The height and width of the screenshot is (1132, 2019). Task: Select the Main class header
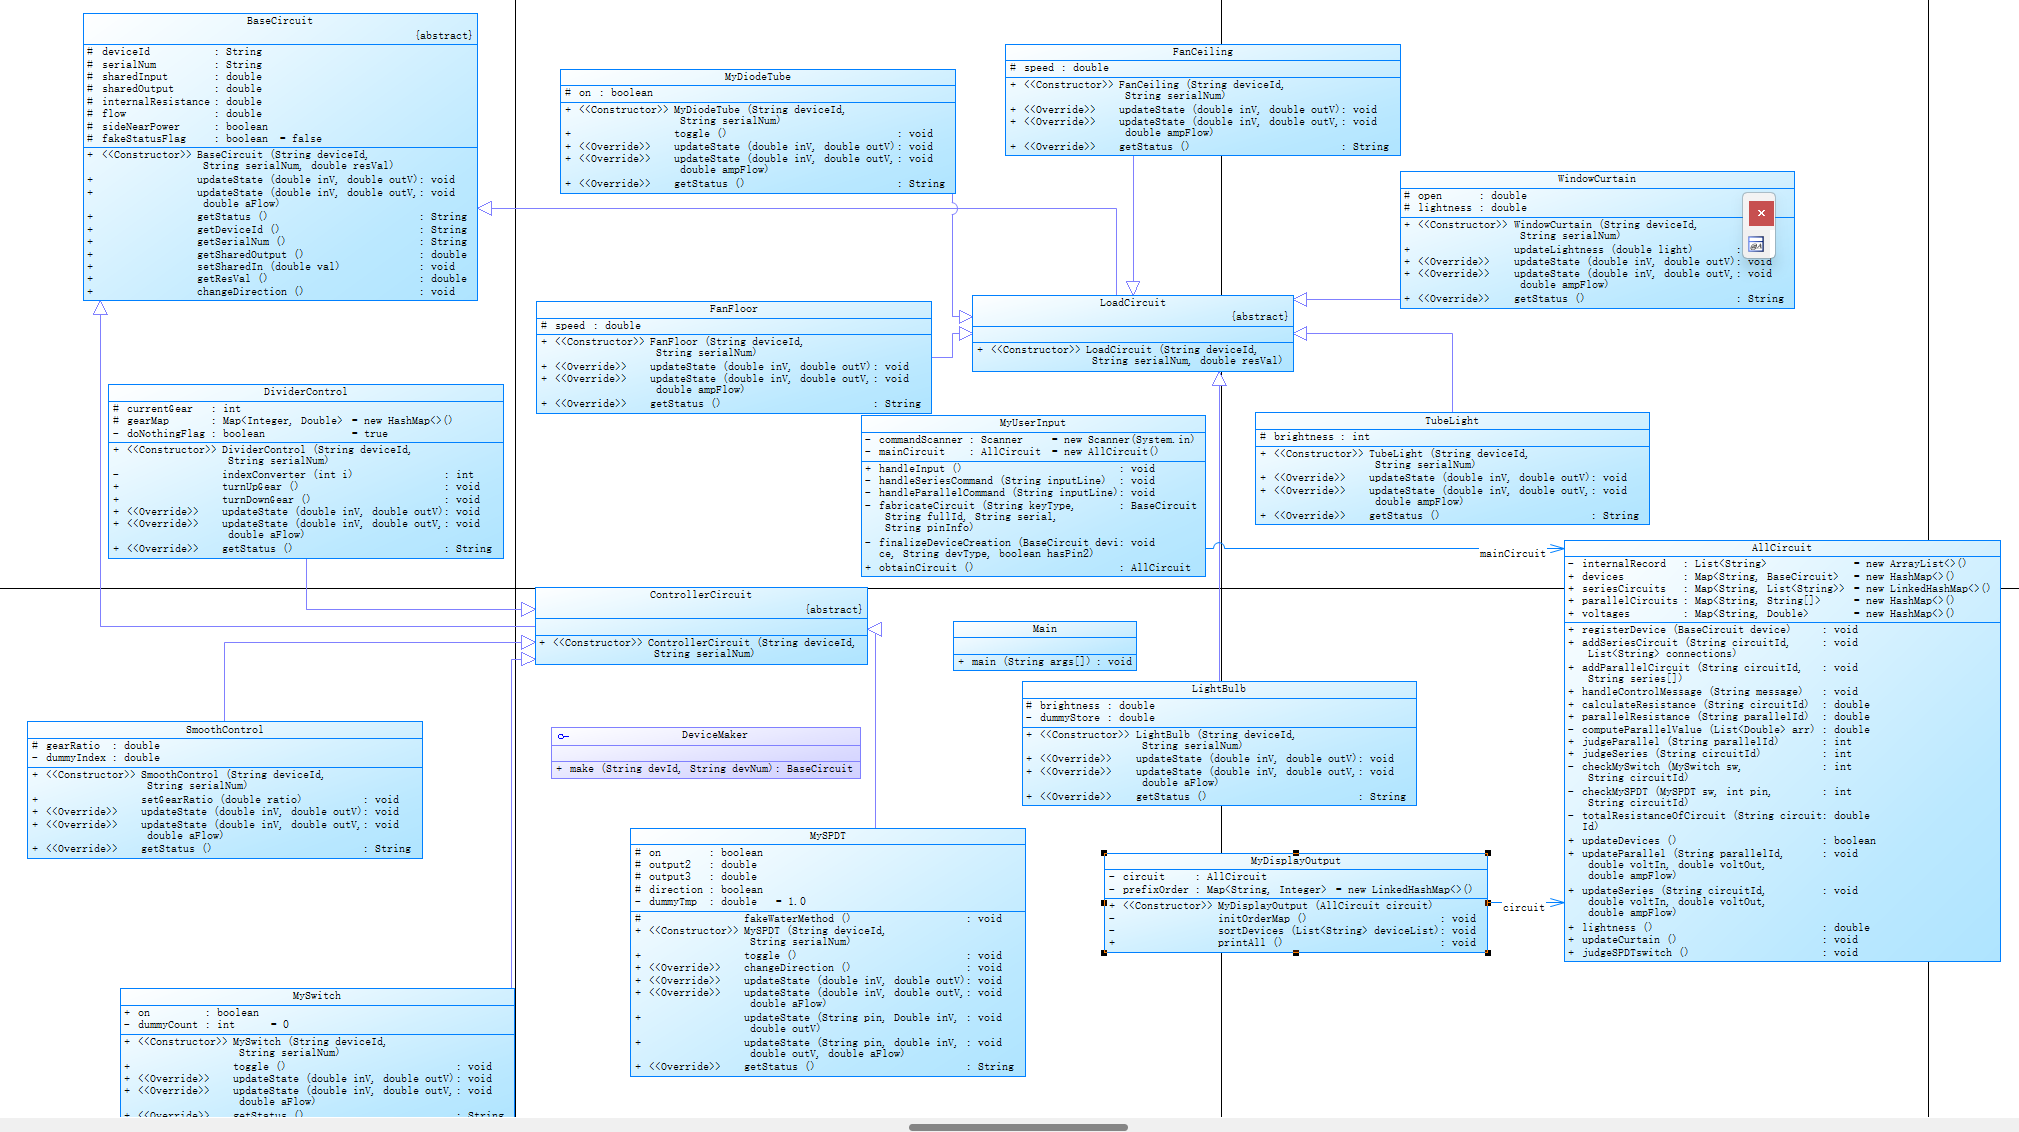point(1045,629)
